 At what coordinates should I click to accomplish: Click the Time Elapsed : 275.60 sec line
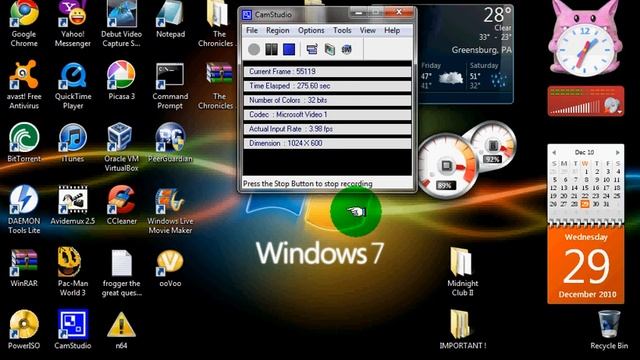pos(327,86)
